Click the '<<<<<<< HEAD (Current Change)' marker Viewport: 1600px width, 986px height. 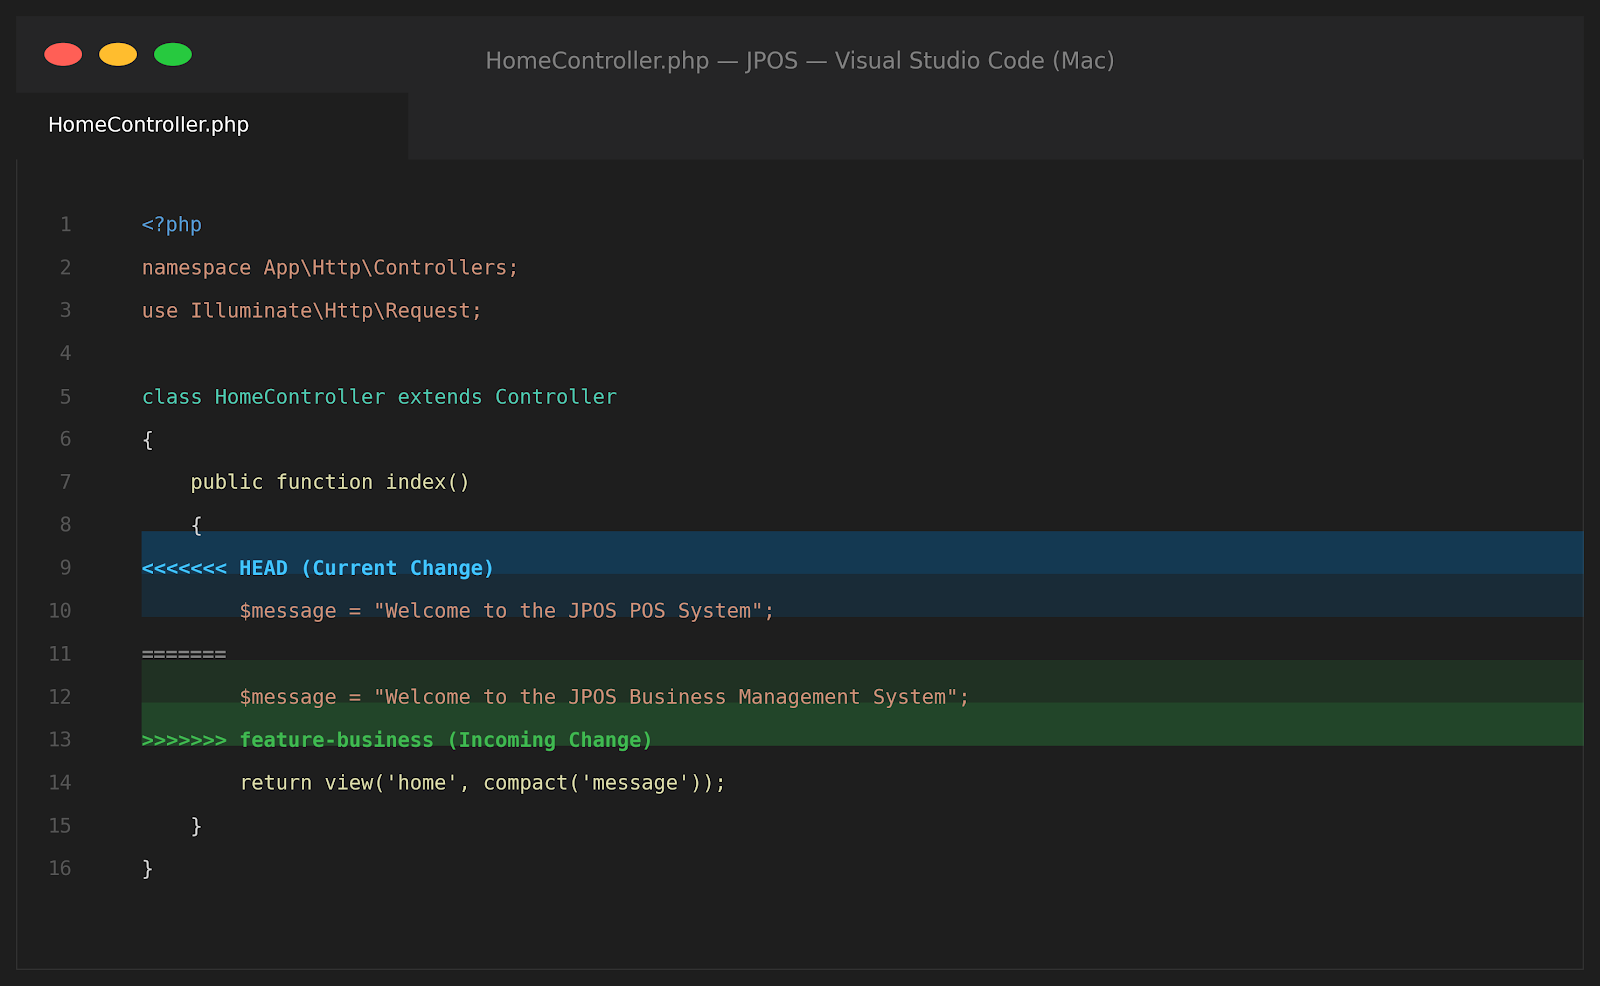tap(318, 568)
